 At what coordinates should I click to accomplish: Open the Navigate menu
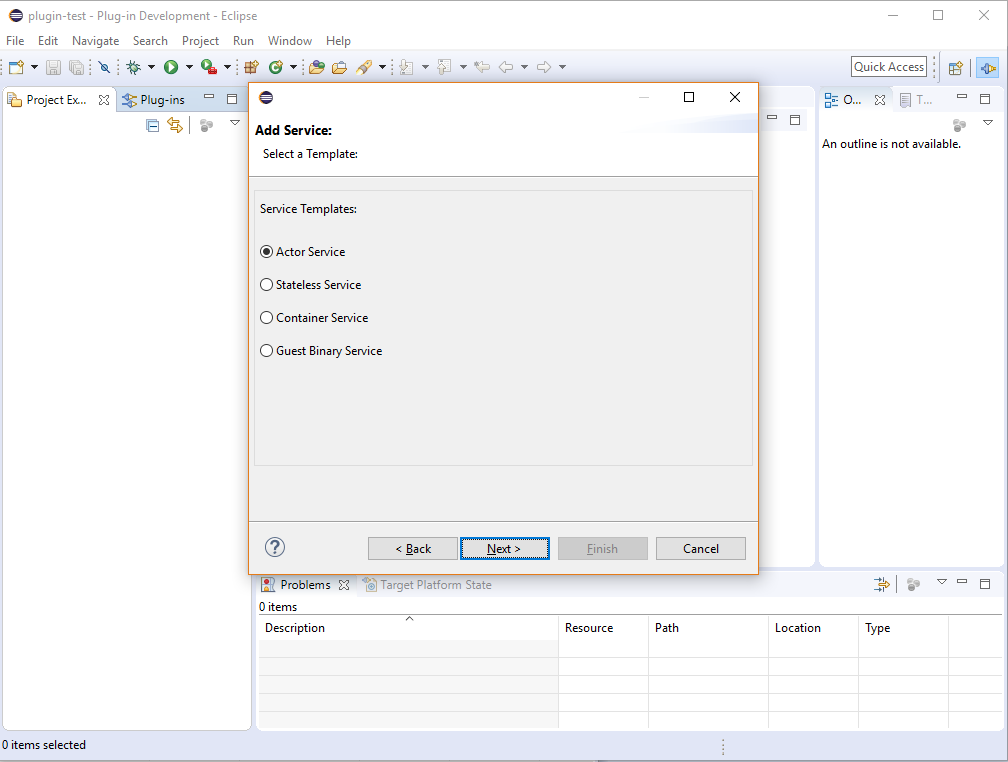pos(95,41)
